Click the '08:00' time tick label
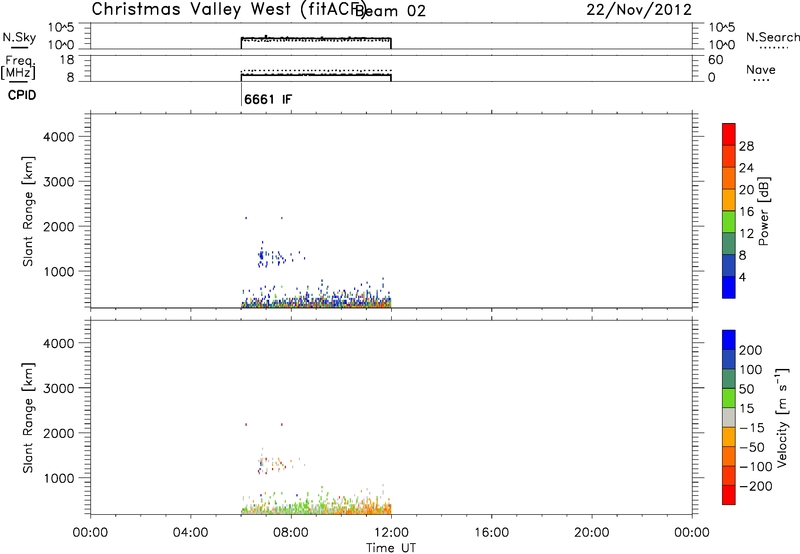The width and height of the screenshot is (800, 554). tap(291, 533)
